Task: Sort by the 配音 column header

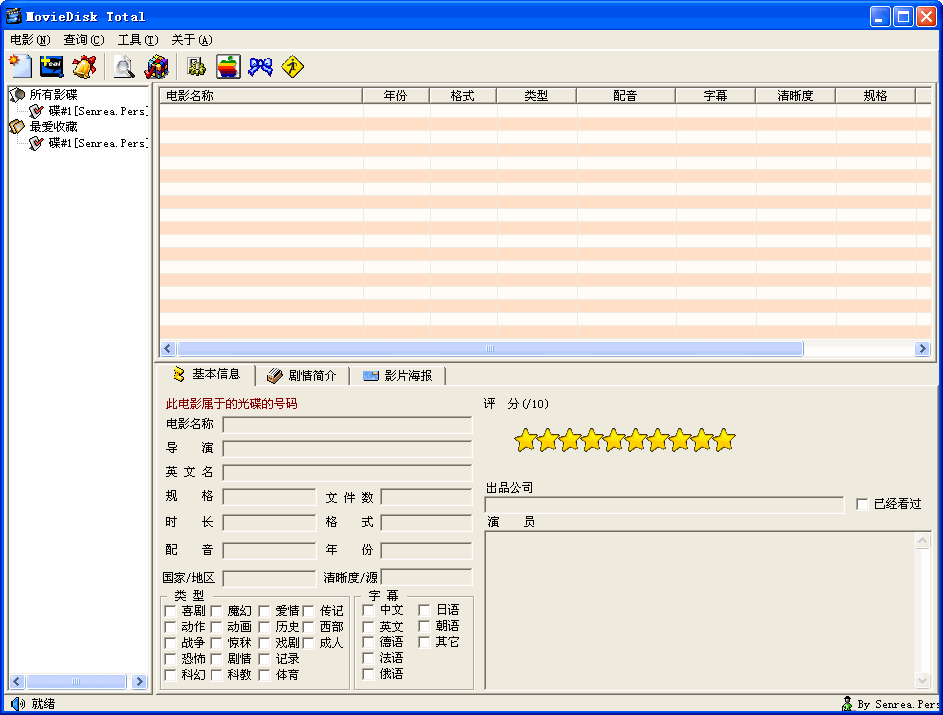Action: [626, 96]
